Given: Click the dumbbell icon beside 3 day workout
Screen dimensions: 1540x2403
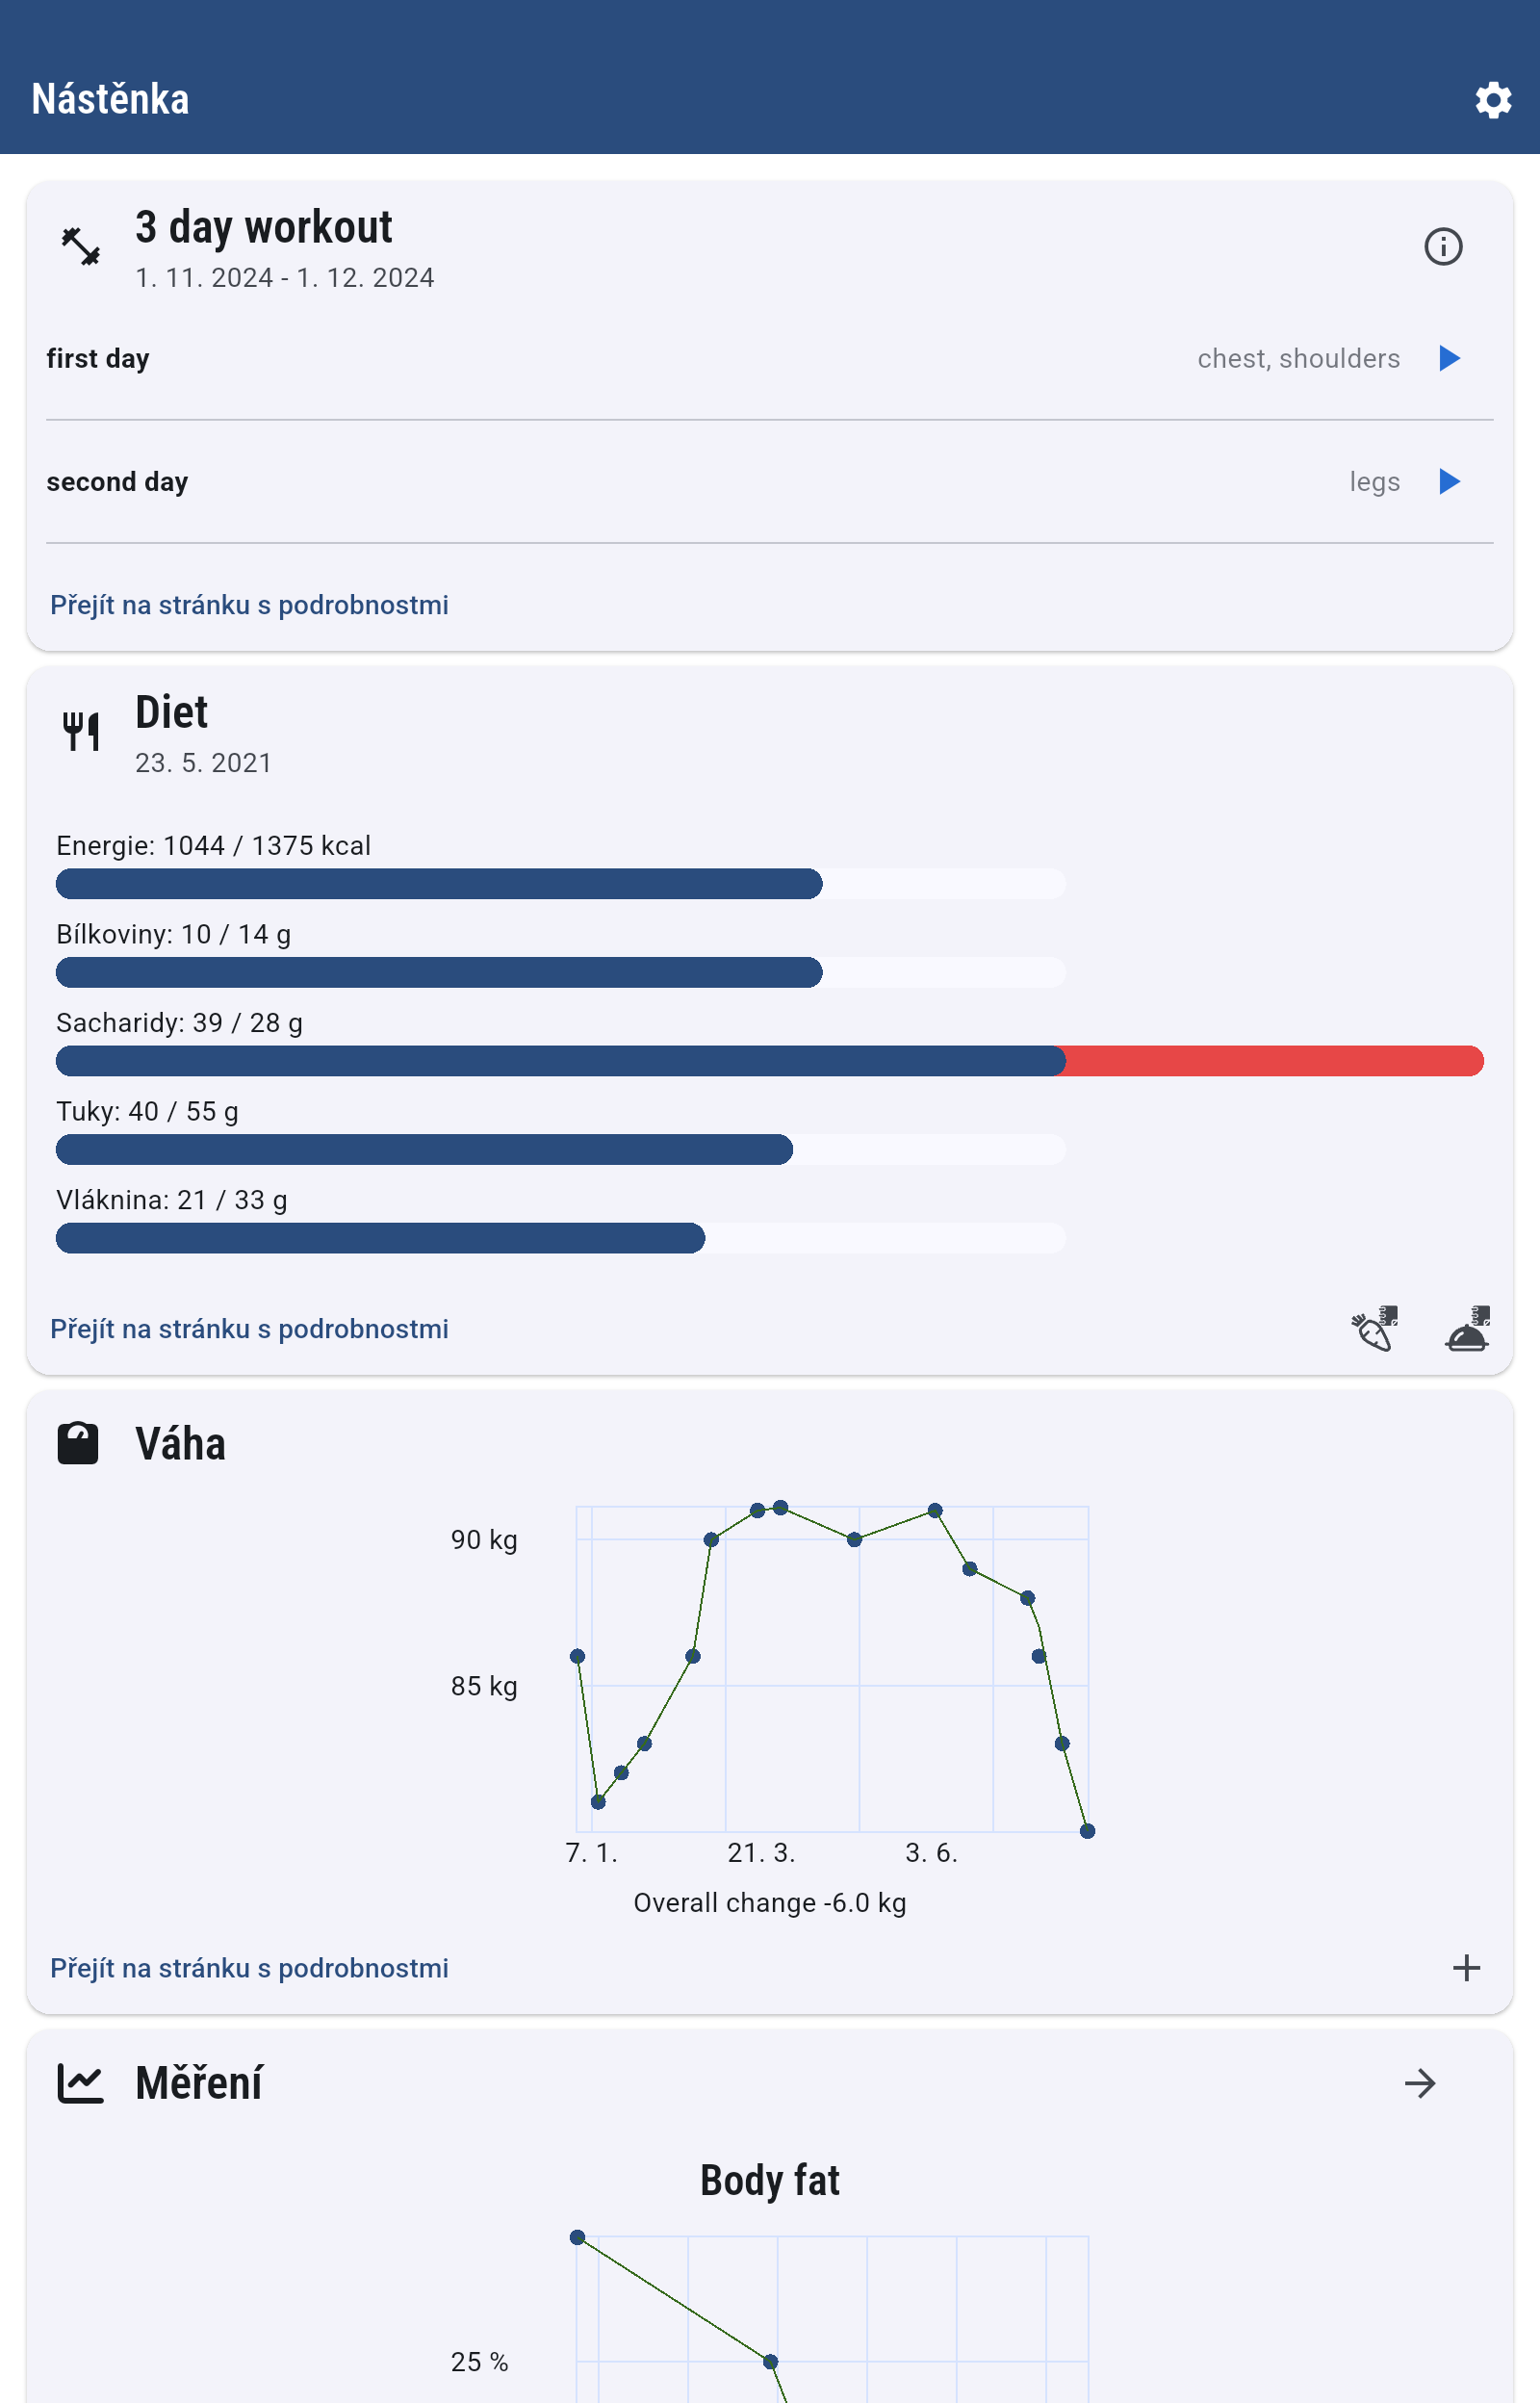Looking at the screenshot, I should click(80, 246).
